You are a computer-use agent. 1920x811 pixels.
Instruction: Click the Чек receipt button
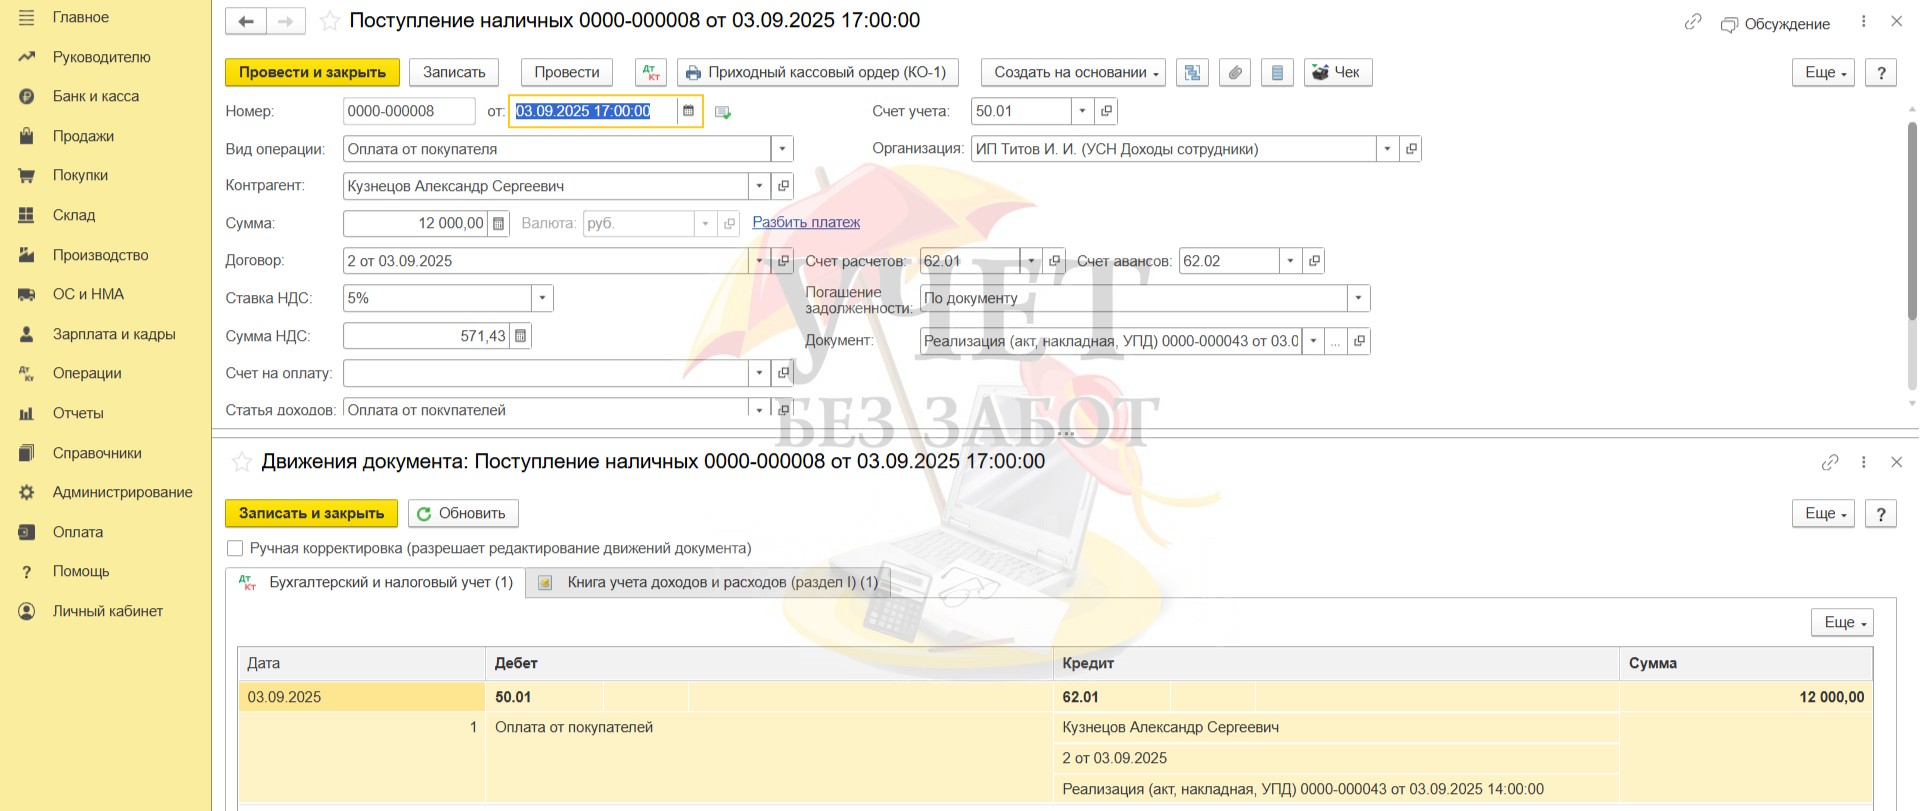coord(1337,72)
